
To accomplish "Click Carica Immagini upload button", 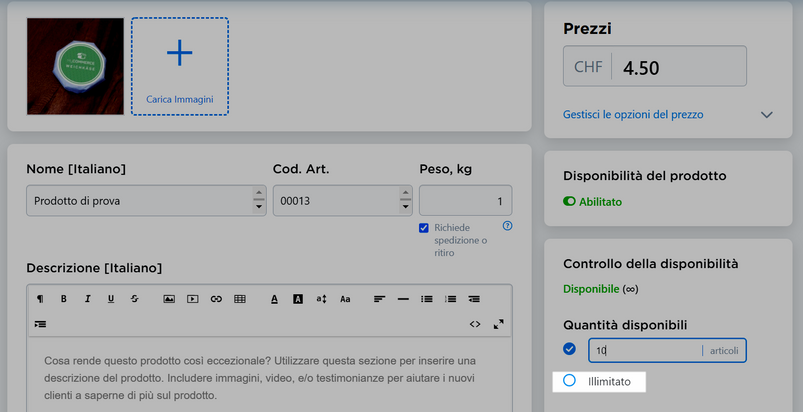I will coord(180,67).
